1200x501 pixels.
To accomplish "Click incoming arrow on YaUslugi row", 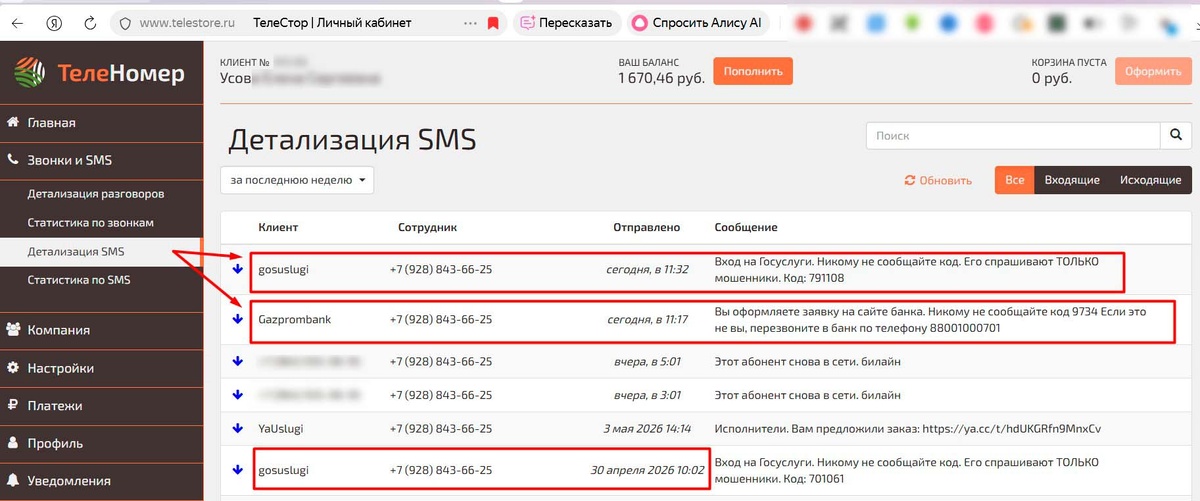I will tap(237, 428).
